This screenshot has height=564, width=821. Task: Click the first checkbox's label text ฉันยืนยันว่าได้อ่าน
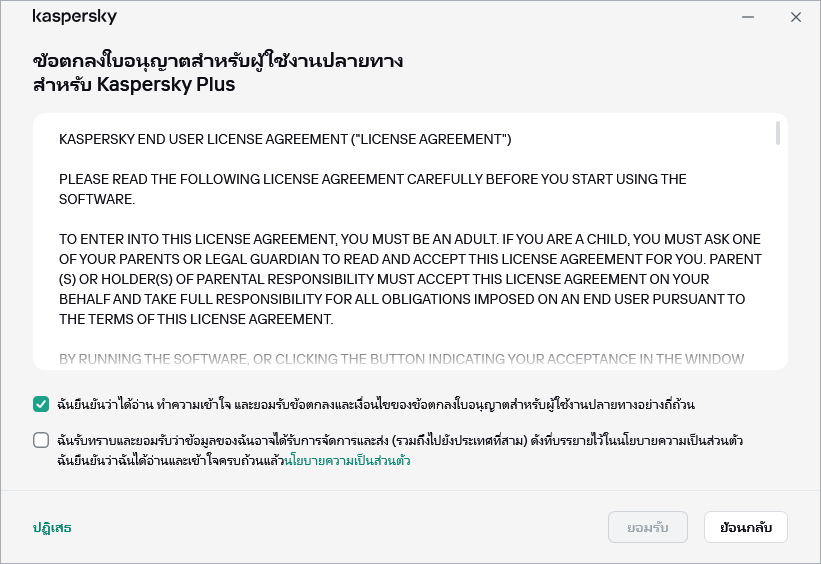click(376, 405)
